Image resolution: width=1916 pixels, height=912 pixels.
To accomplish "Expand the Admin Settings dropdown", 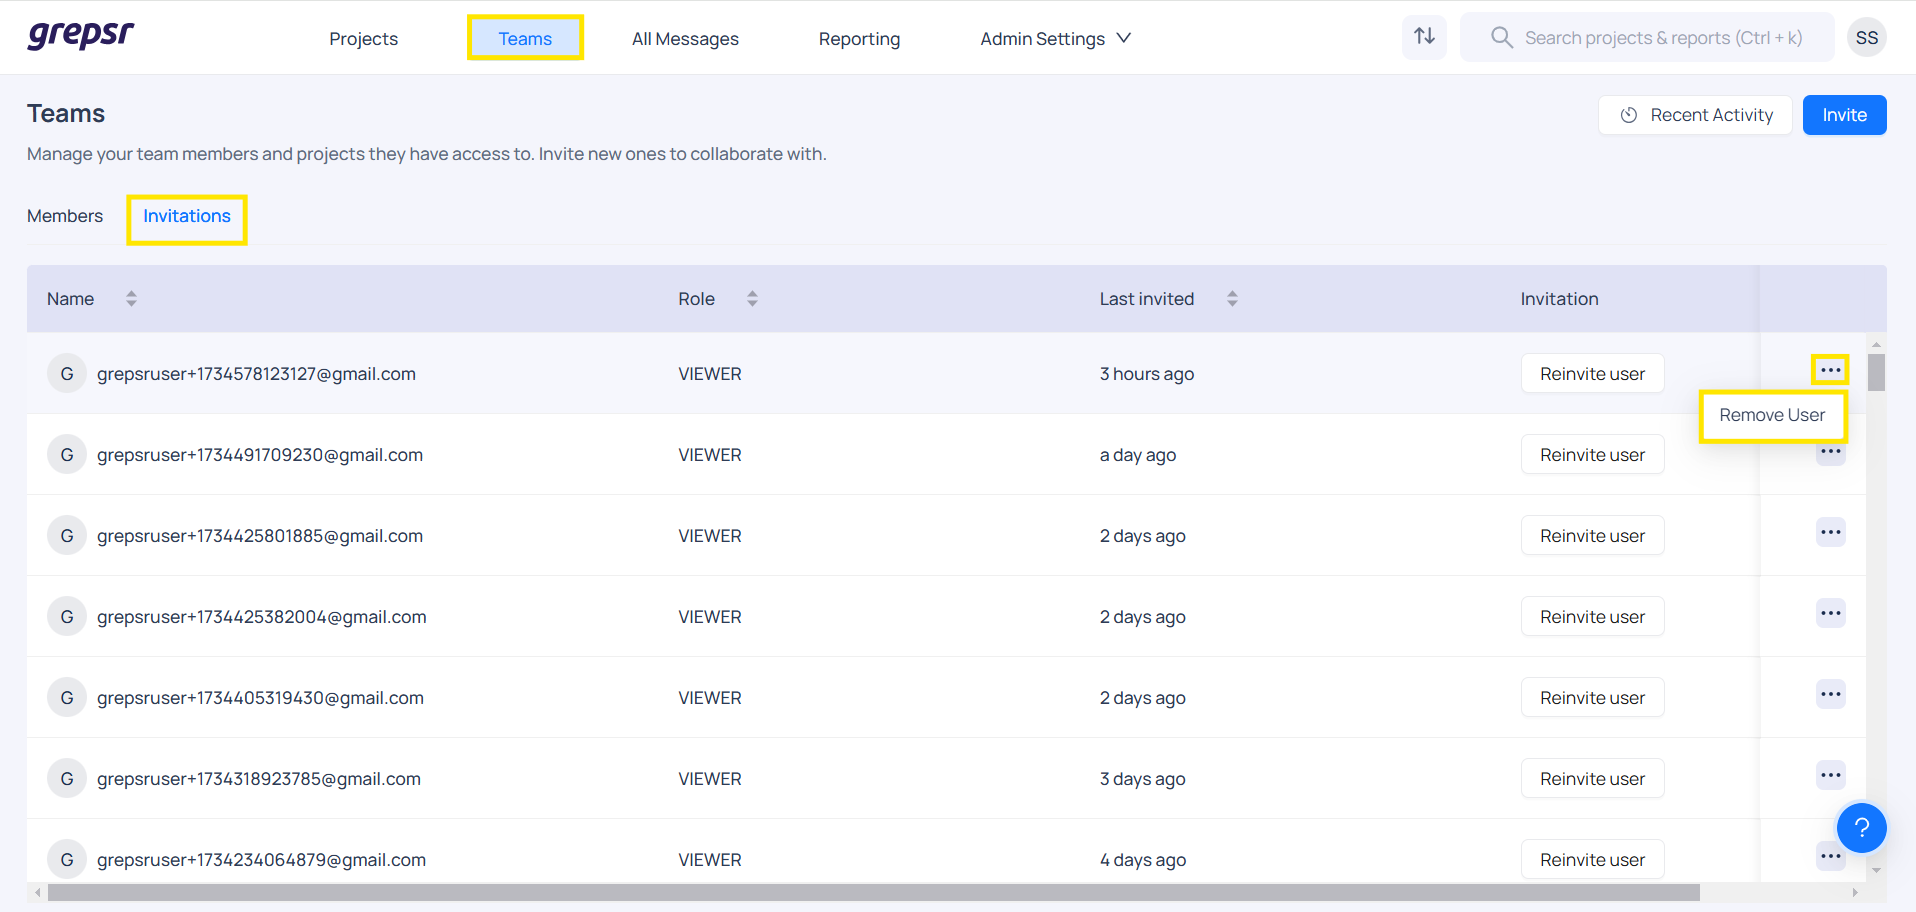I will (1055, 39).
